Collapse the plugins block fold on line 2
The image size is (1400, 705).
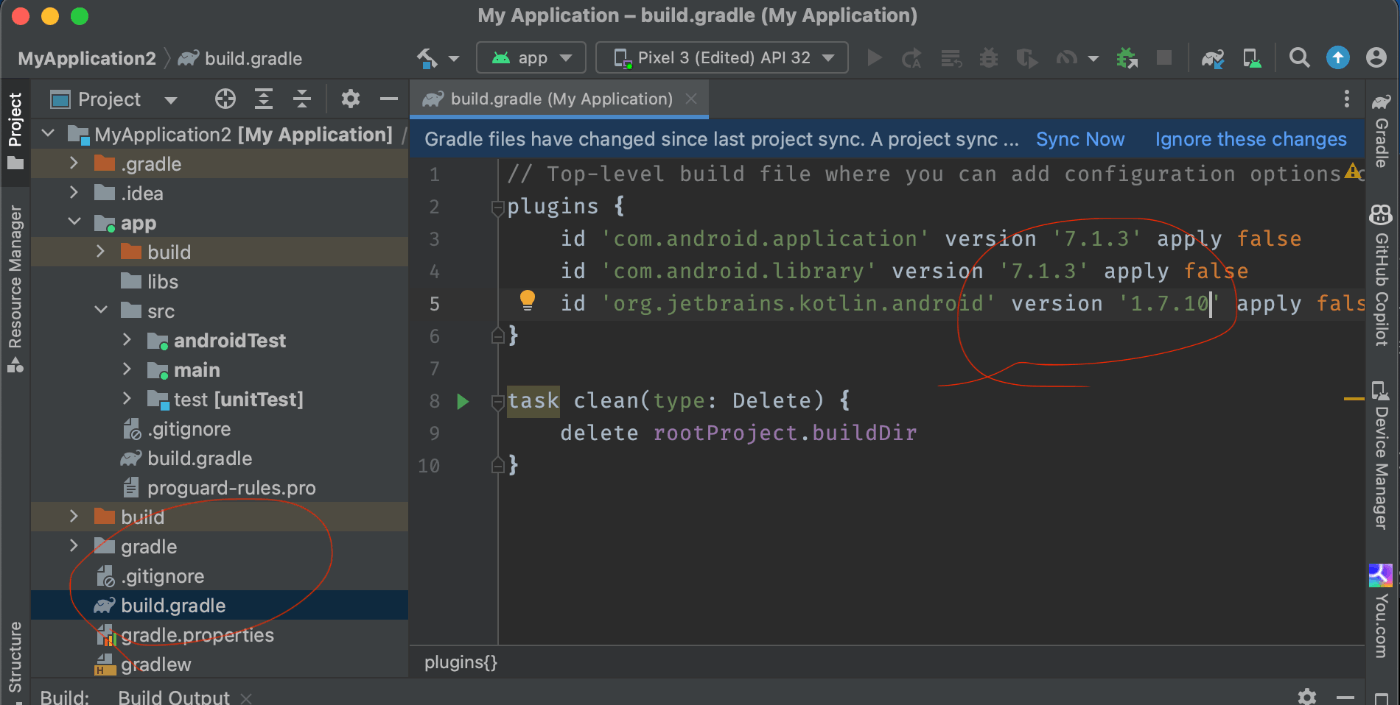click(x=497, y=208)
